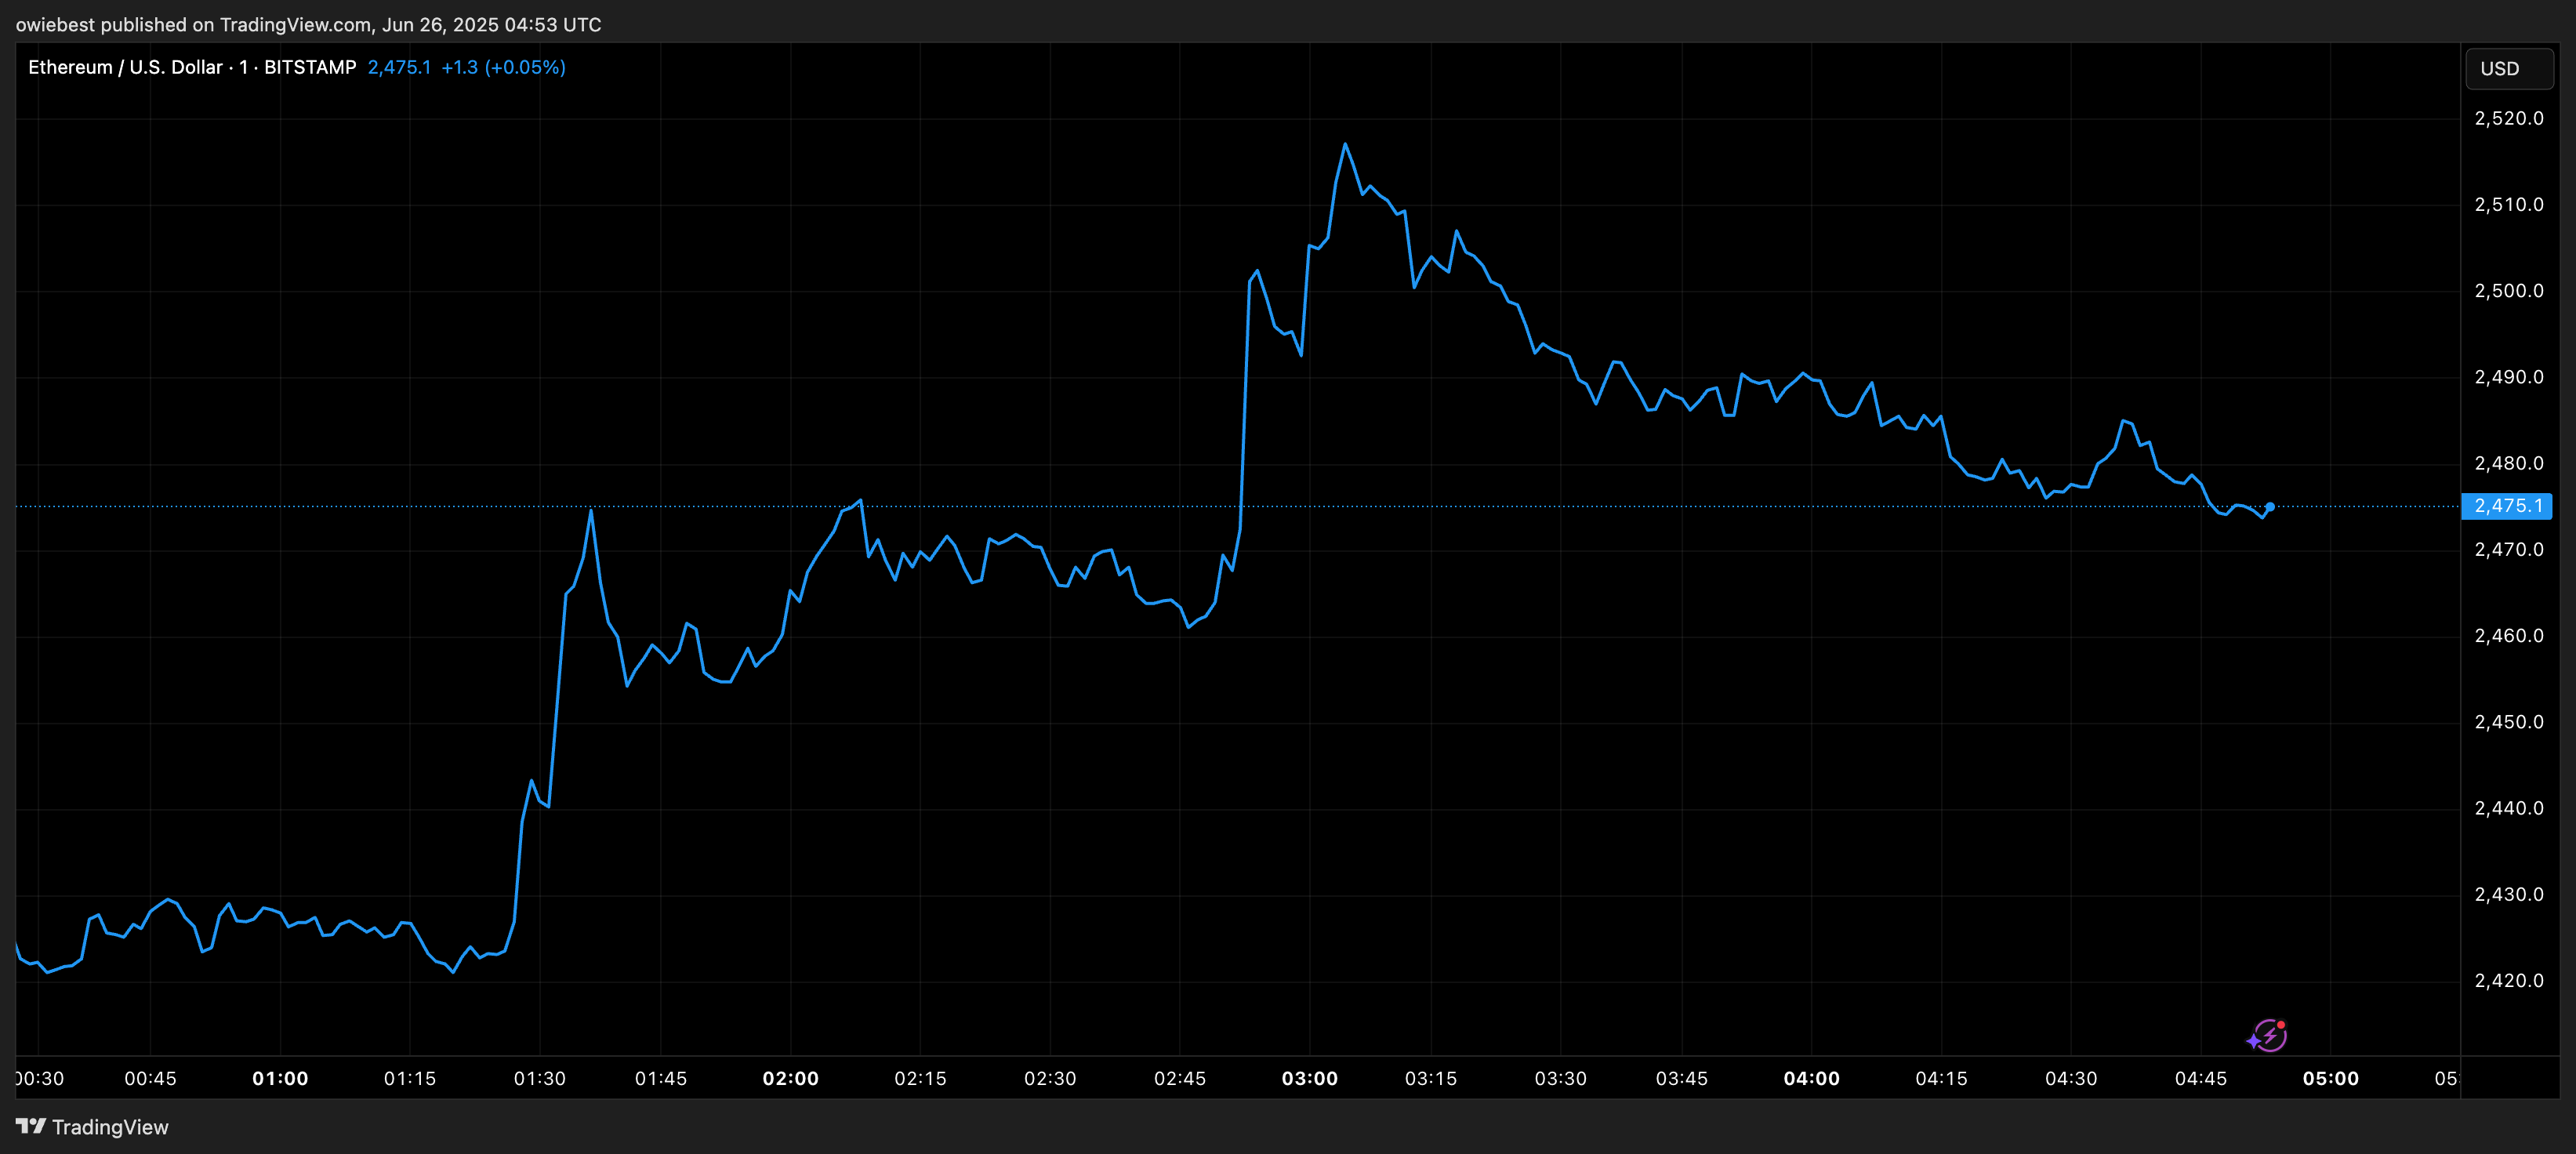
Task: Click the +1.3 (+0.05%) change value
Action: [x=503, y=67]
